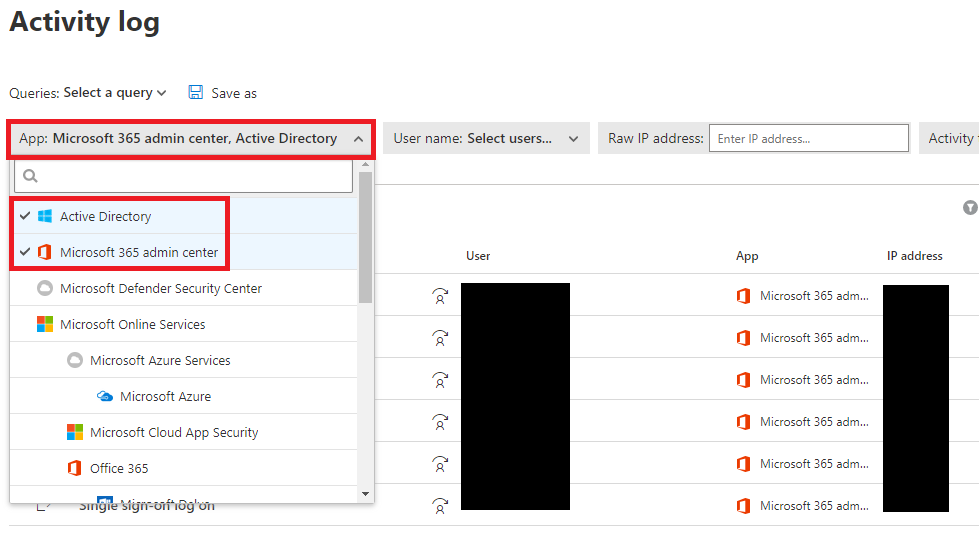Click the Microsoft Azure Services circle icon

click(x=75, y=360)
